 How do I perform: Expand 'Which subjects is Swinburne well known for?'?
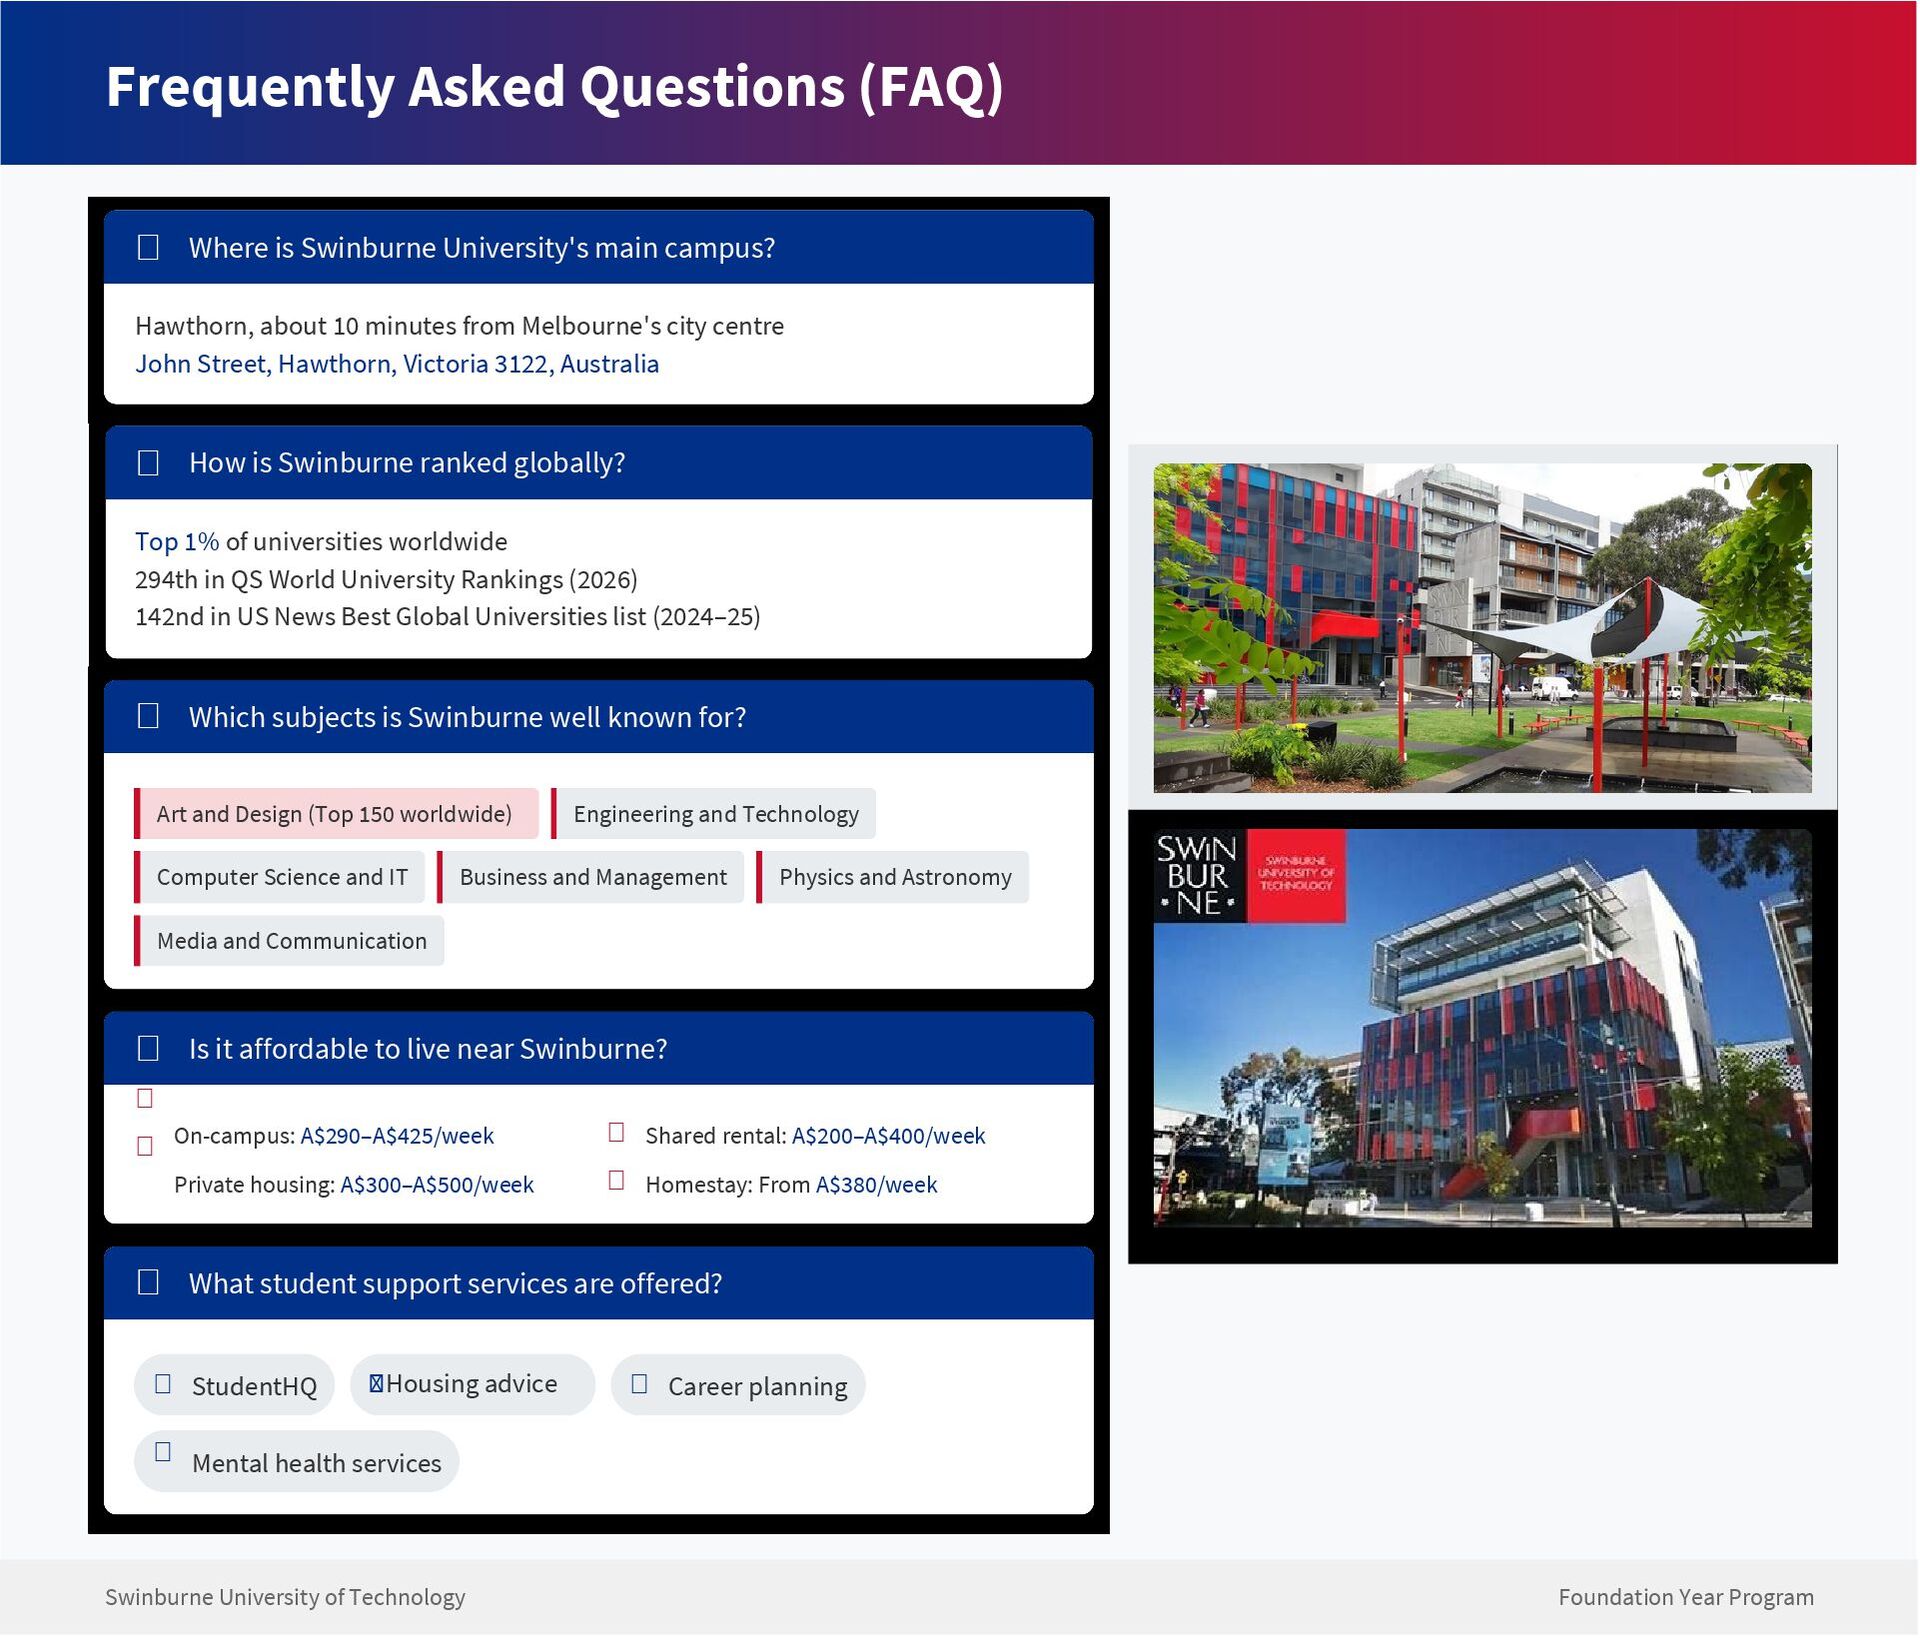(x=599, y=717)
